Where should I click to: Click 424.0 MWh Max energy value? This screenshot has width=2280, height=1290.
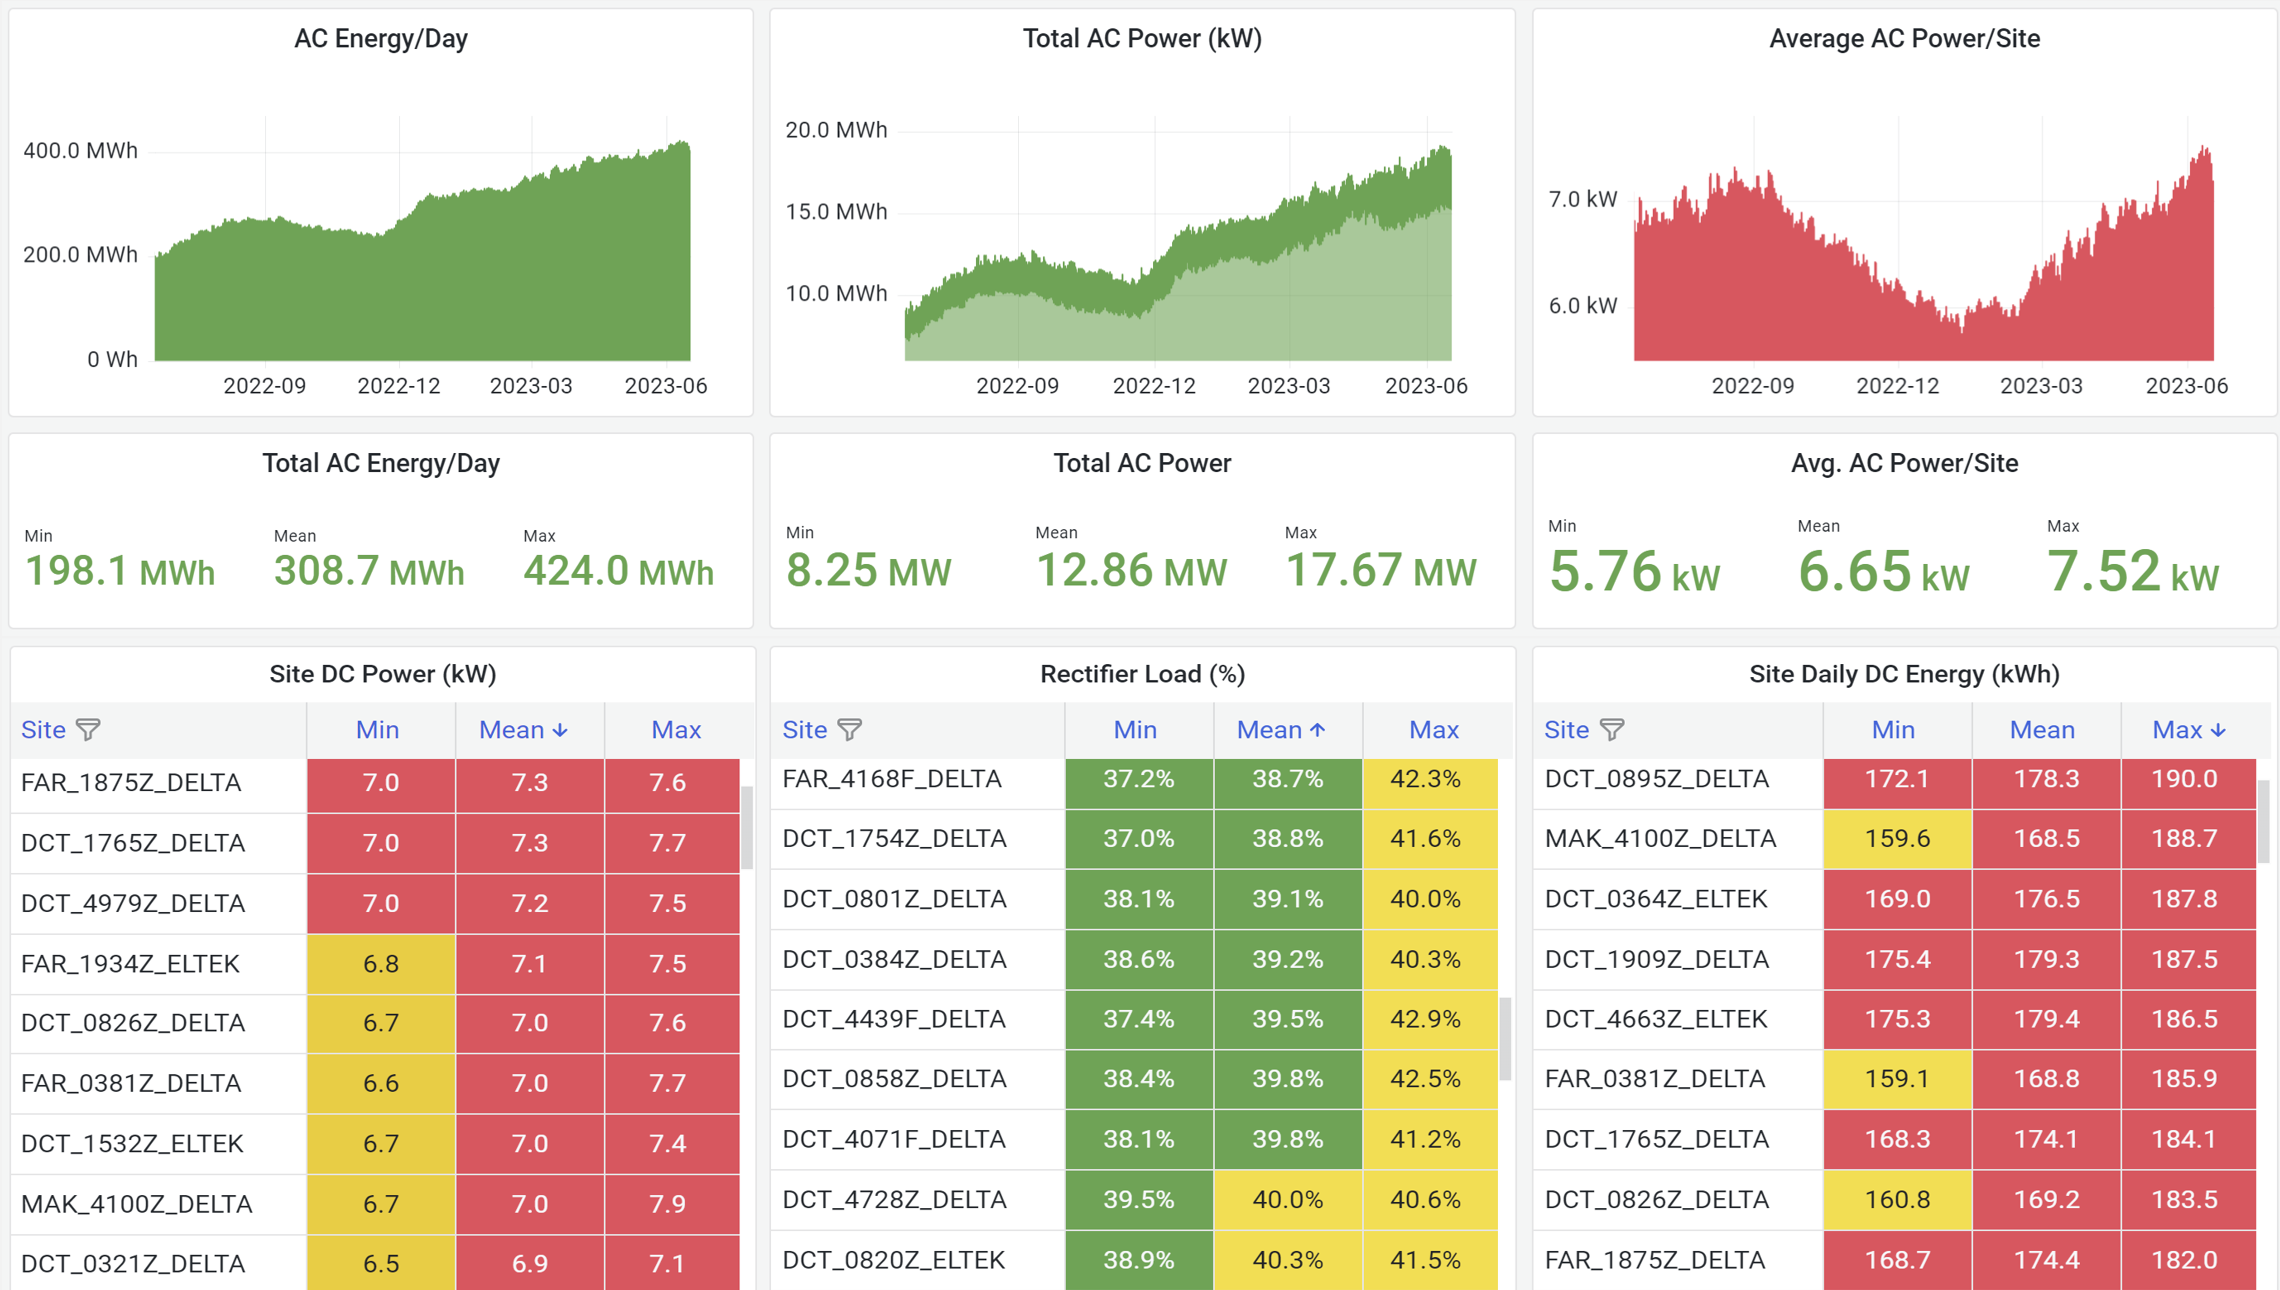(618, 571)
